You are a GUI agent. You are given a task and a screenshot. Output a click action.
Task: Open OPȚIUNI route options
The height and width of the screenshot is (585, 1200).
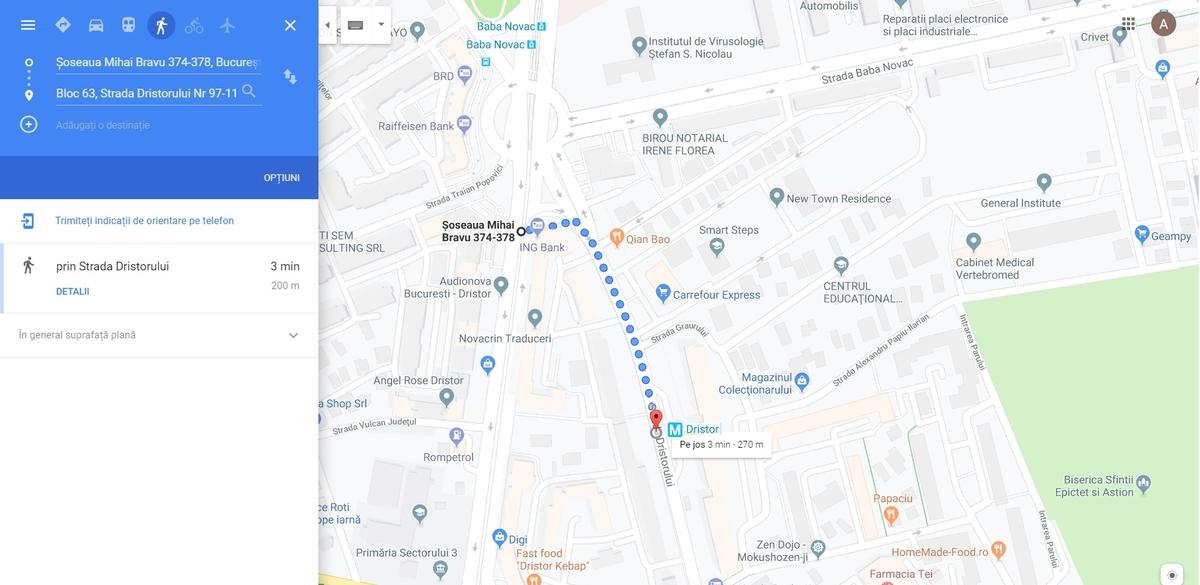tap(282, 178)
